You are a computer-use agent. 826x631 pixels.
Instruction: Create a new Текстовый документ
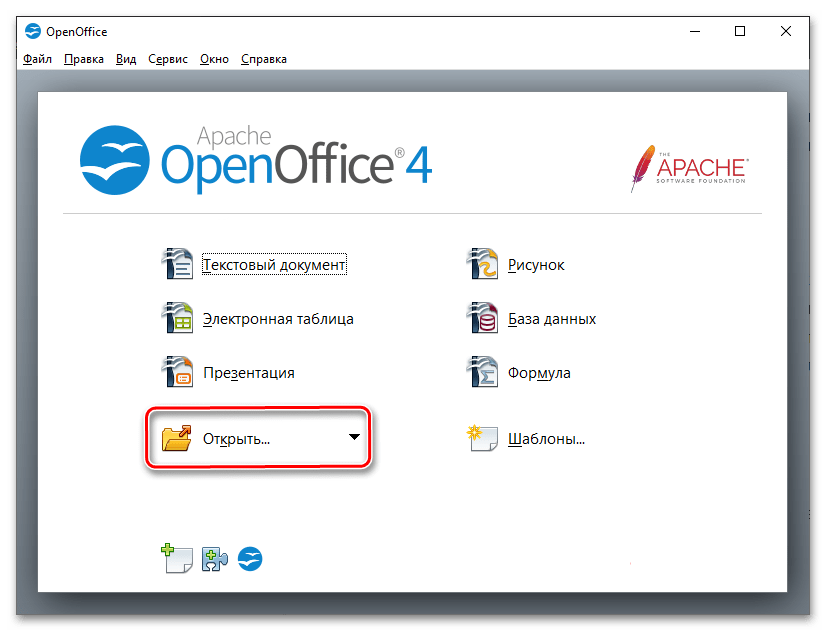(x=274, y=264)
